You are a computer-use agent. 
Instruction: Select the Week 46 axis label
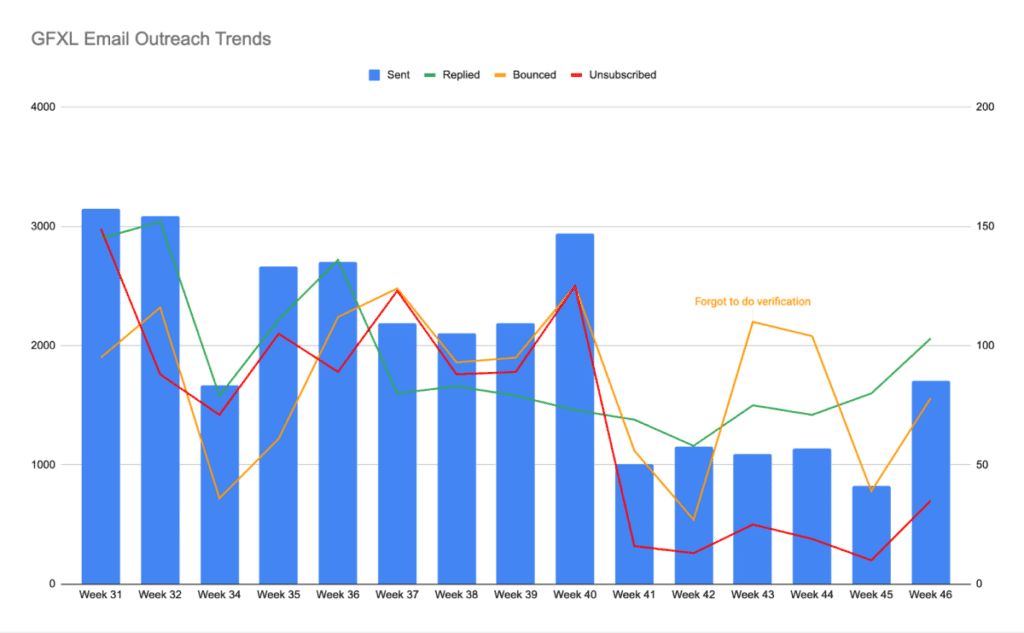pos(930,593)
